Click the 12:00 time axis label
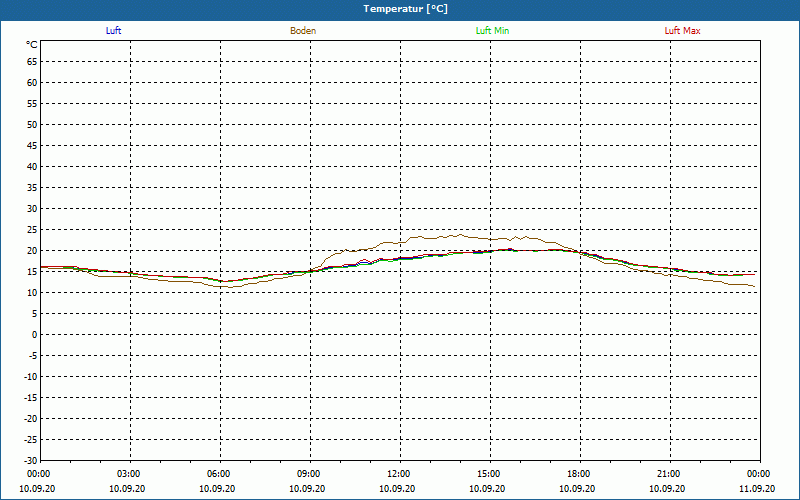 (399, 474)
